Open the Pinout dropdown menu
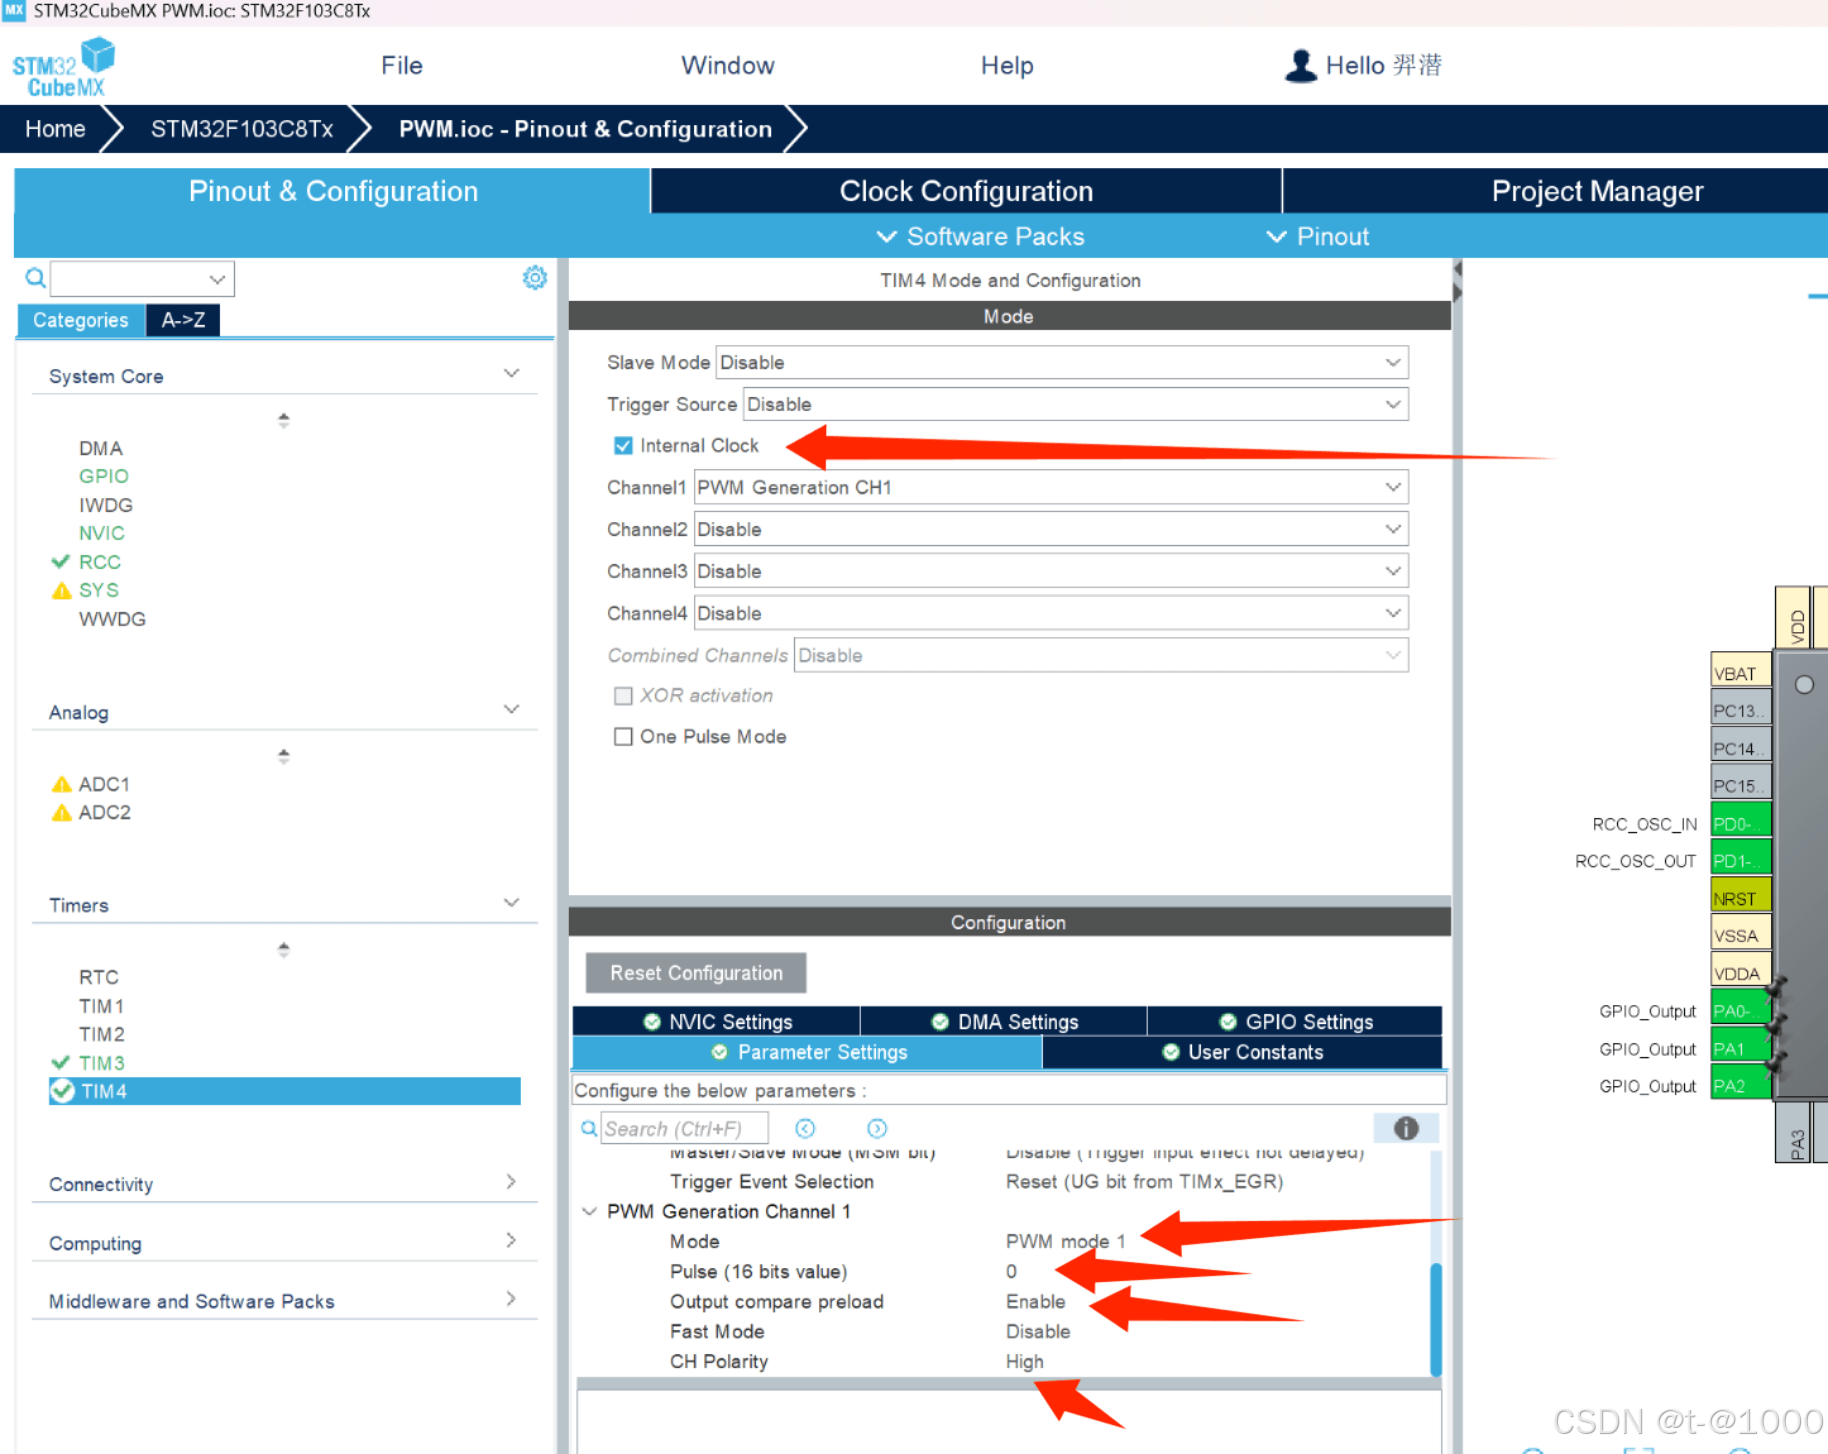 tap(1317, 236)
